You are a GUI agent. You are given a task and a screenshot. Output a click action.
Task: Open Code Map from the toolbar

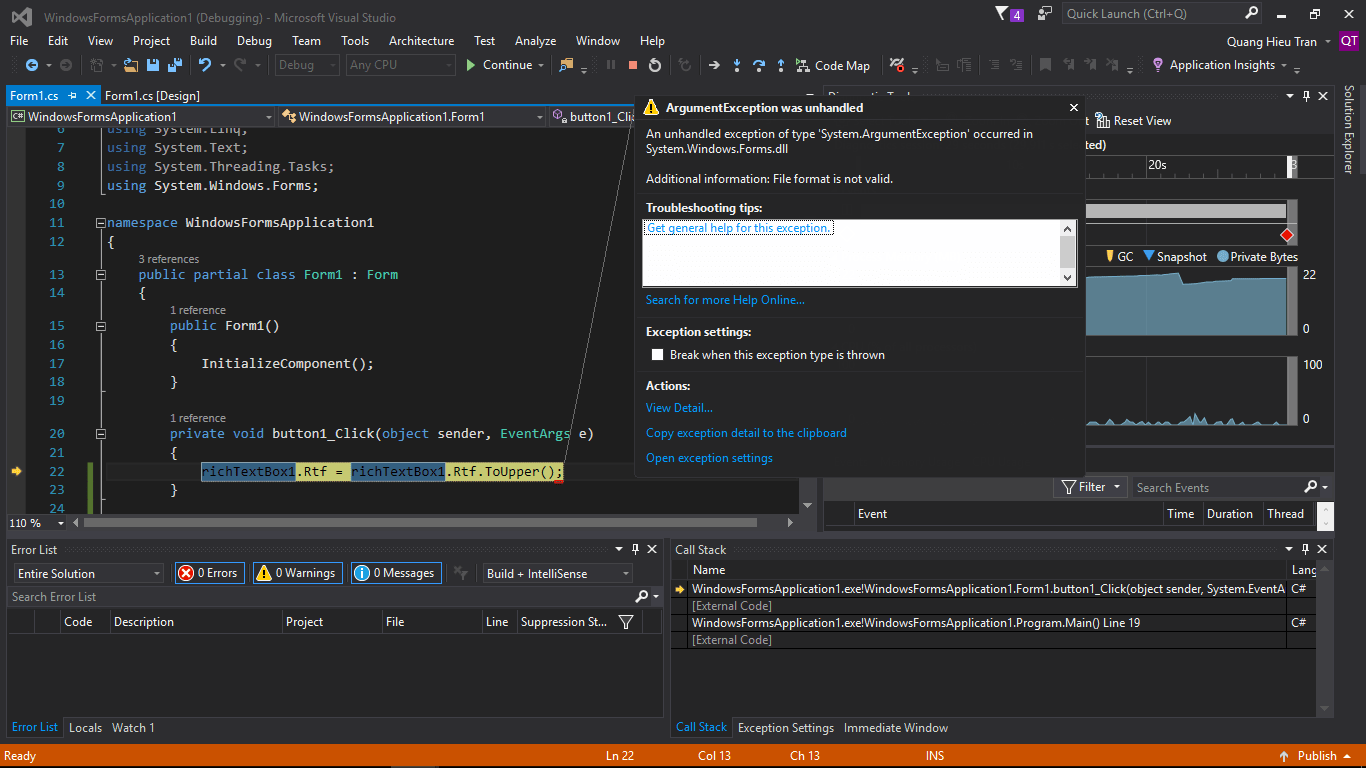[x=833, y=65]
